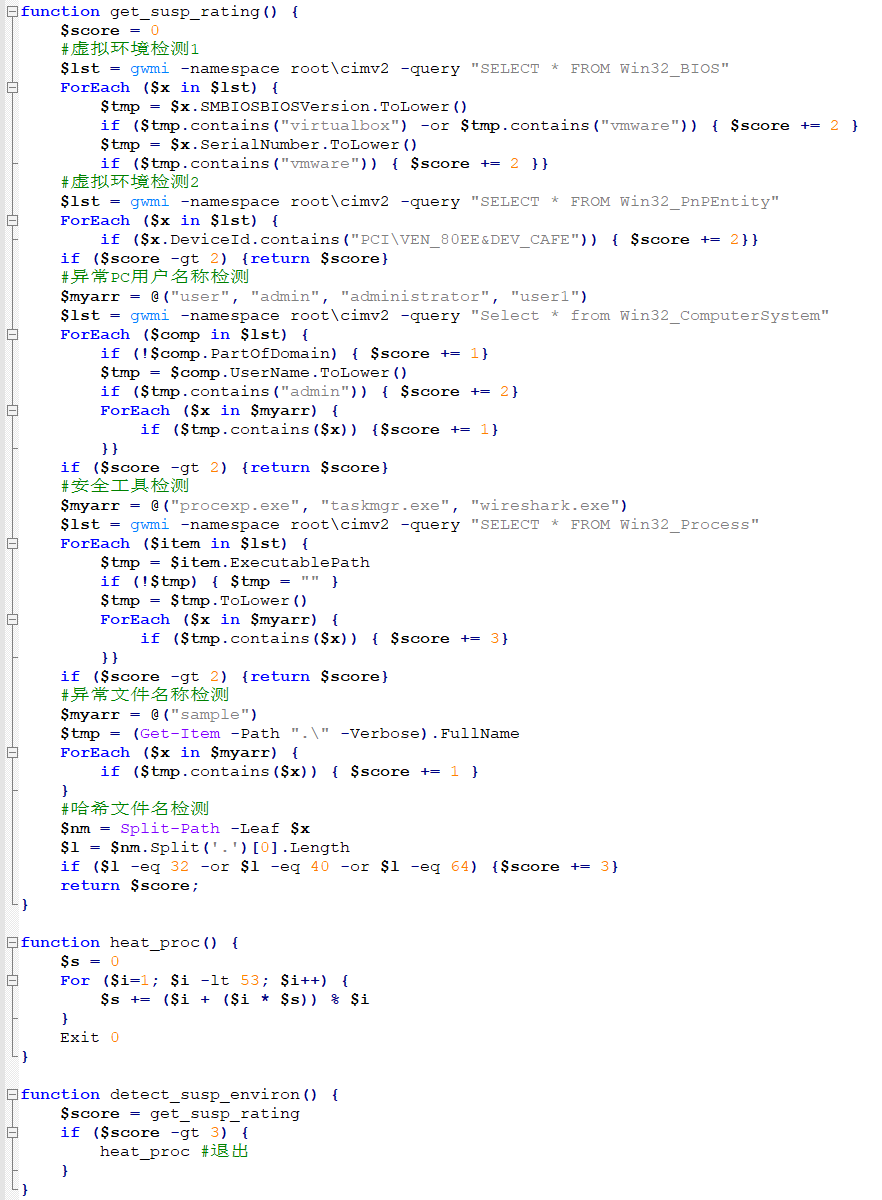Screen dimensions: 882x1200
Task: Click the $x.SMBIOSBIOSVersion.ToLower() line
Action: point(284,106)
